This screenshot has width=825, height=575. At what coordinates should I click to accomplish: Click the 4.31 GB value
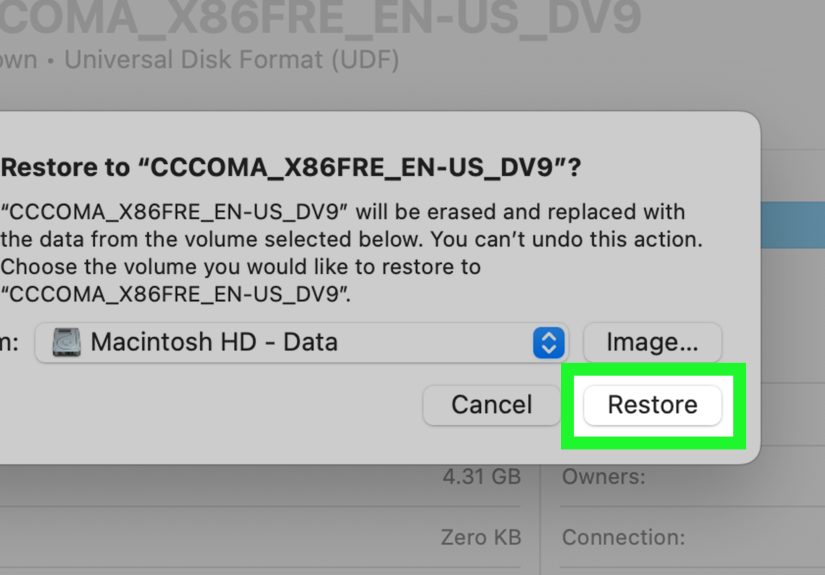[x=481, y=477]
